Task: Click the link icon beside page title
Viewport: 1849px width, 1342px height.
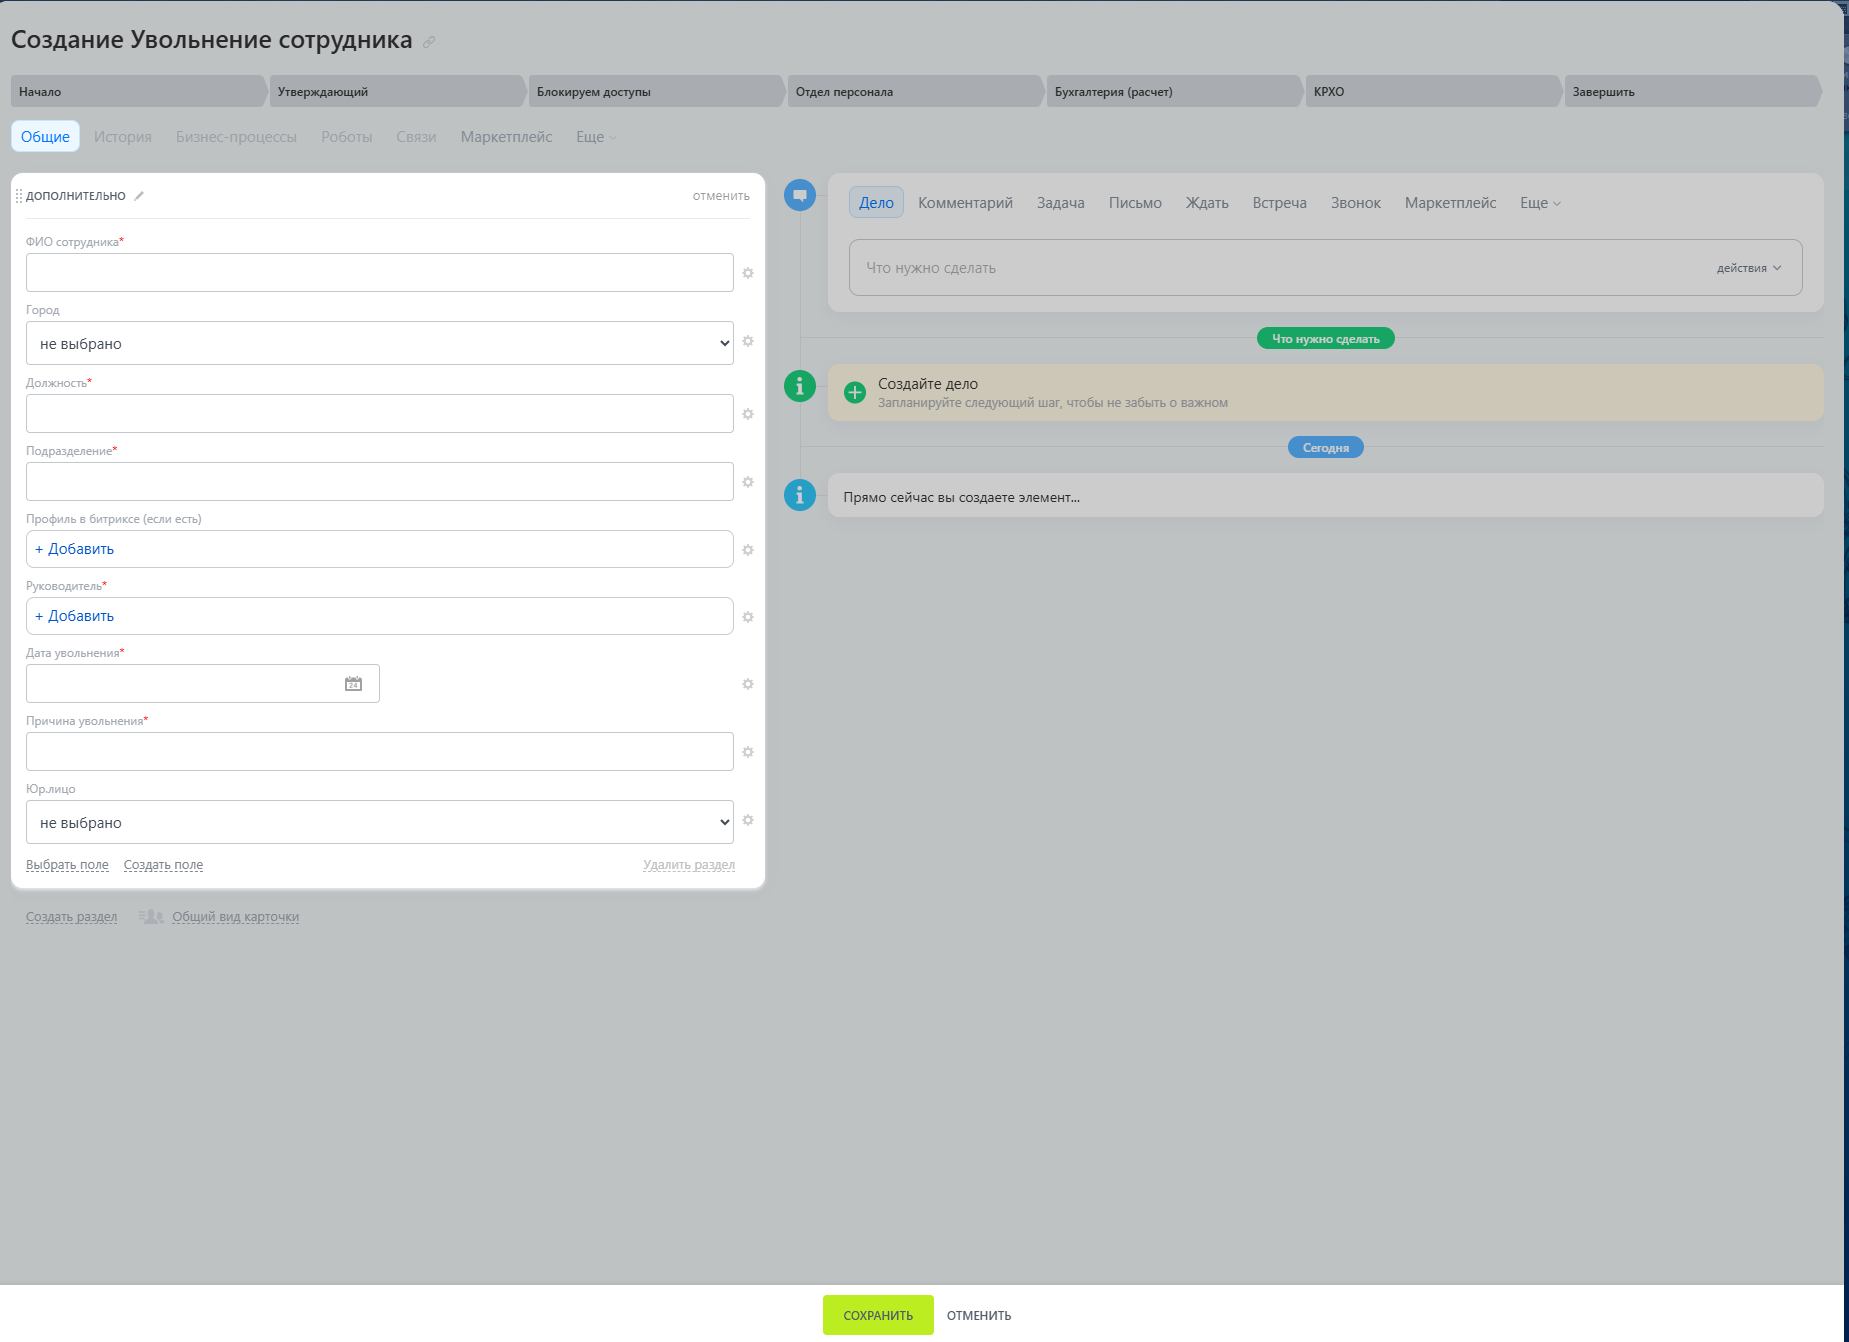Action: 429,42
